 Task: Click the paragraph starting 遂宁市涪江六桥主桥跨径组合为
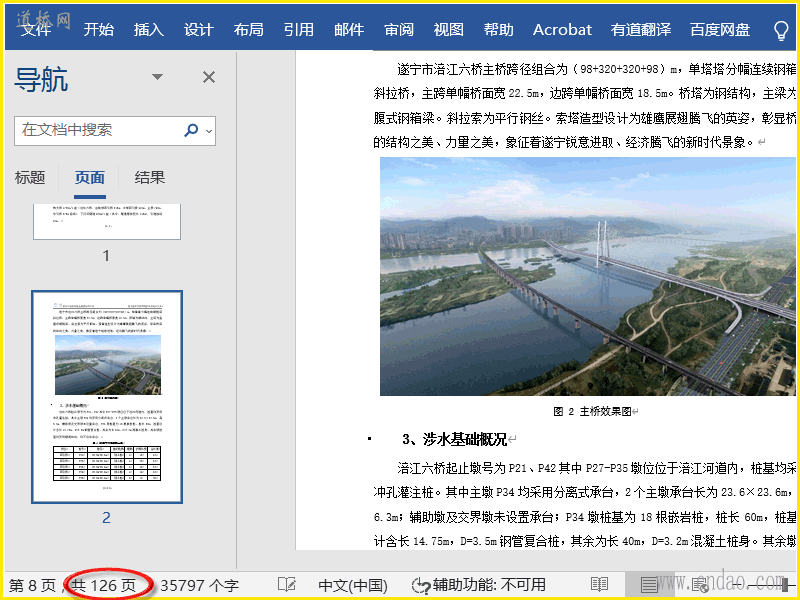pyautogui.click(x=584, y=105)
